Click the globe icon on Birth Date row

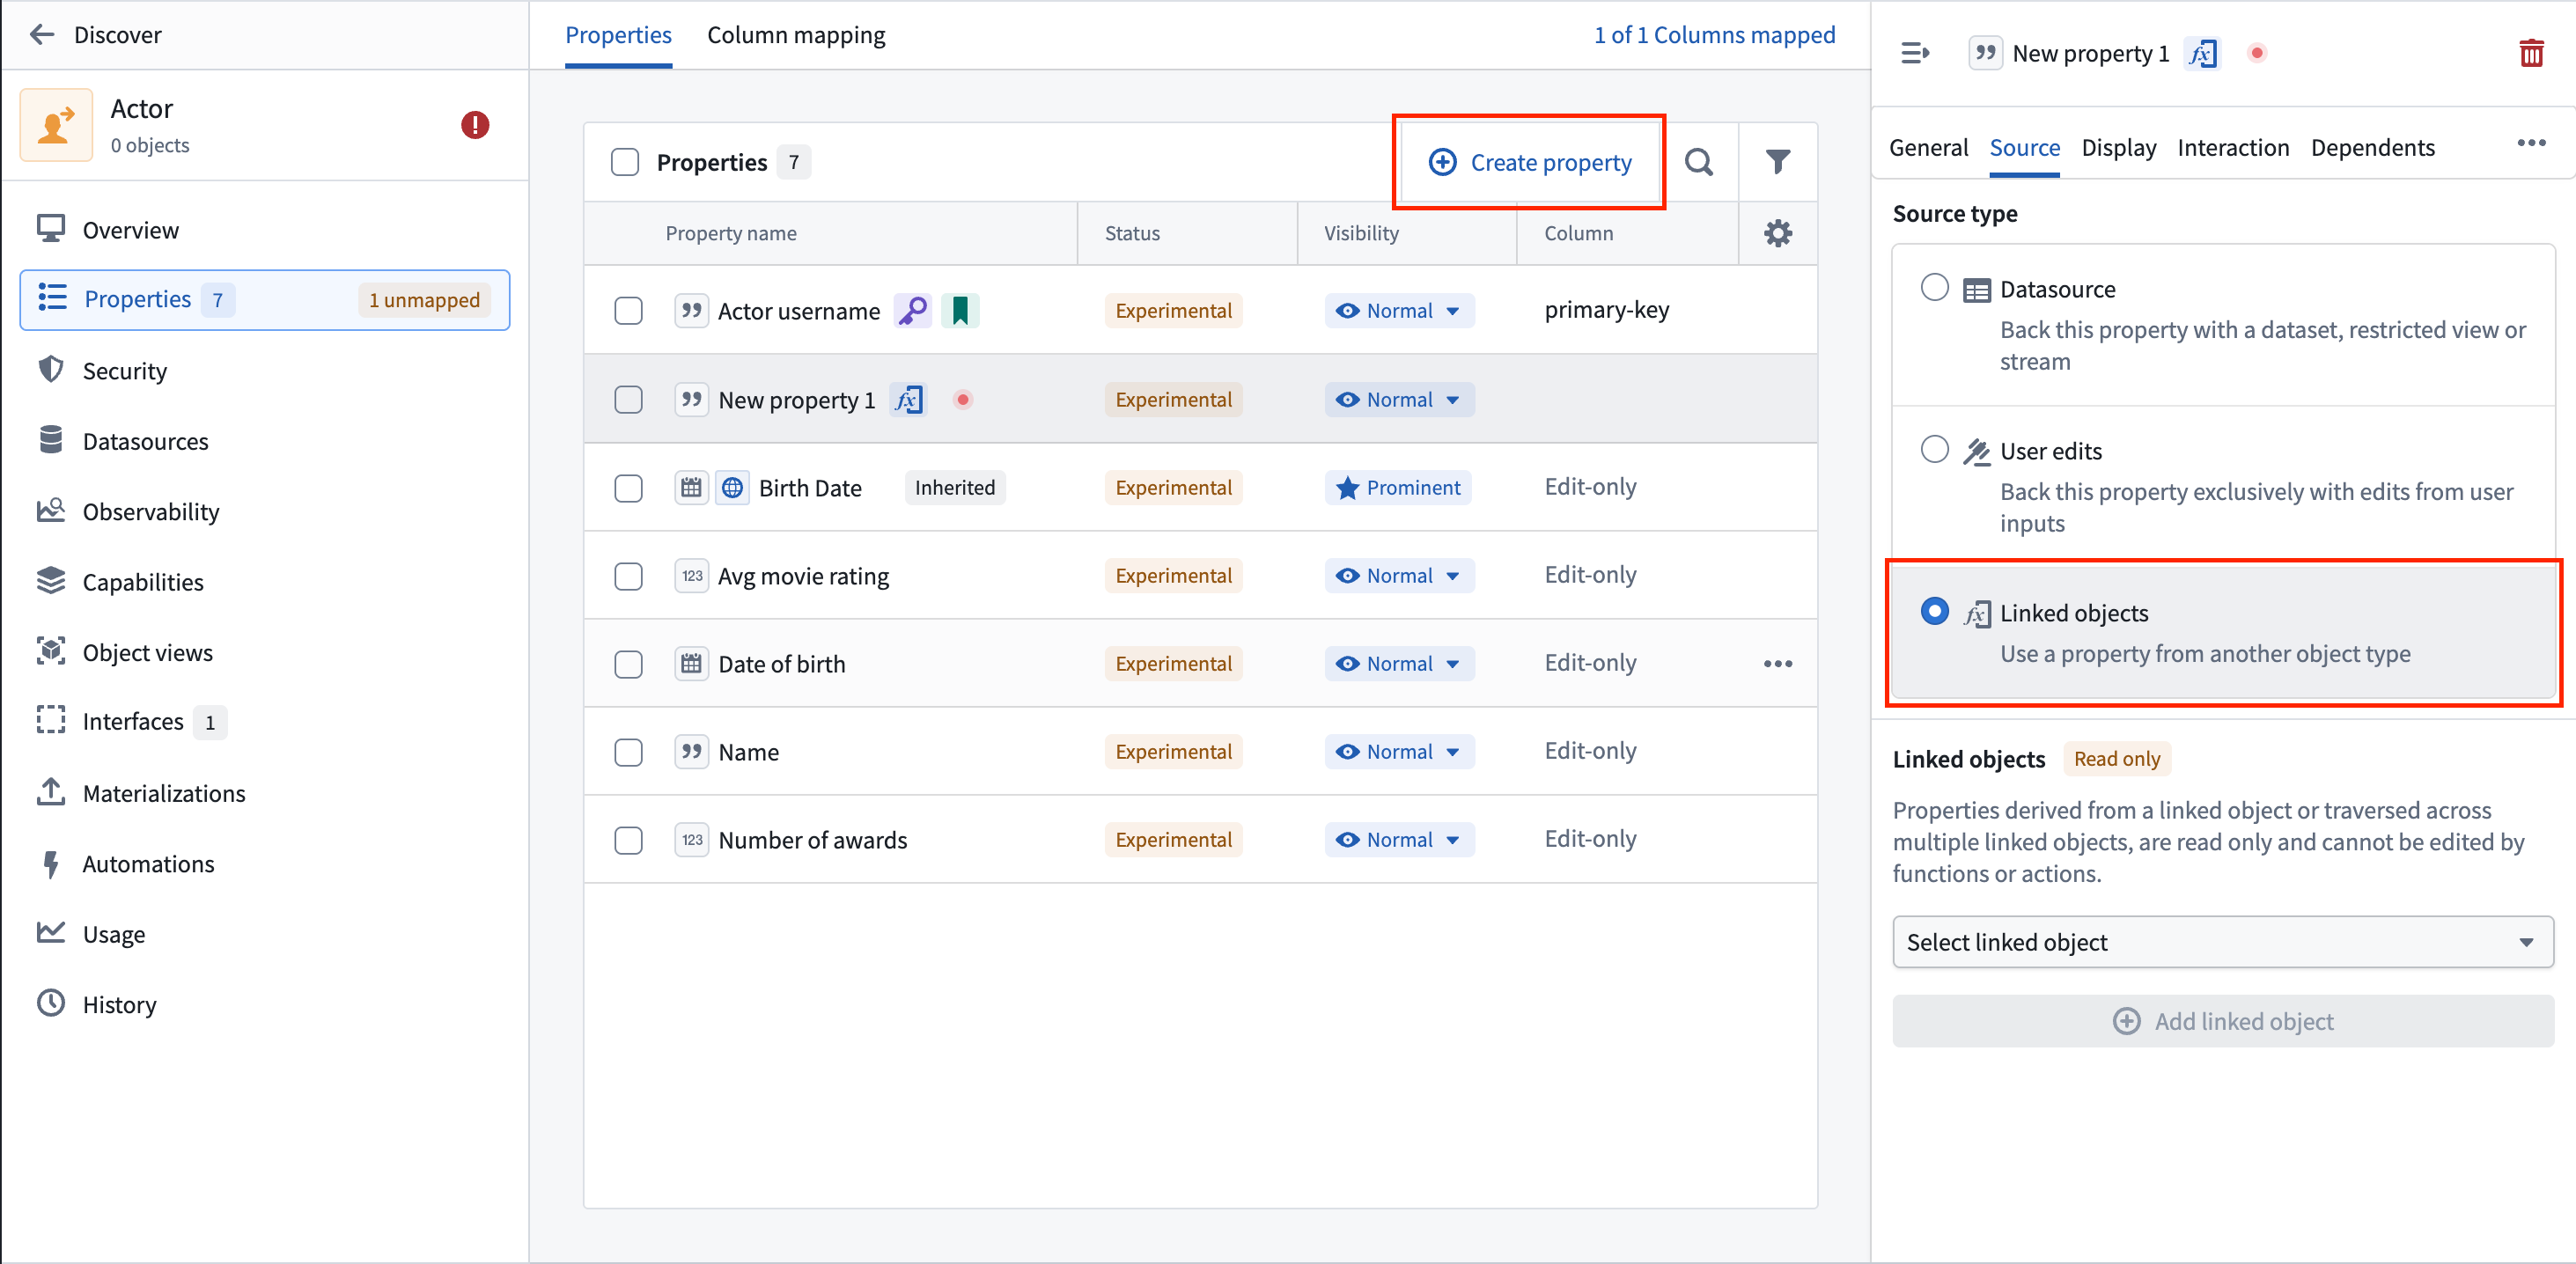coord(732,488)
